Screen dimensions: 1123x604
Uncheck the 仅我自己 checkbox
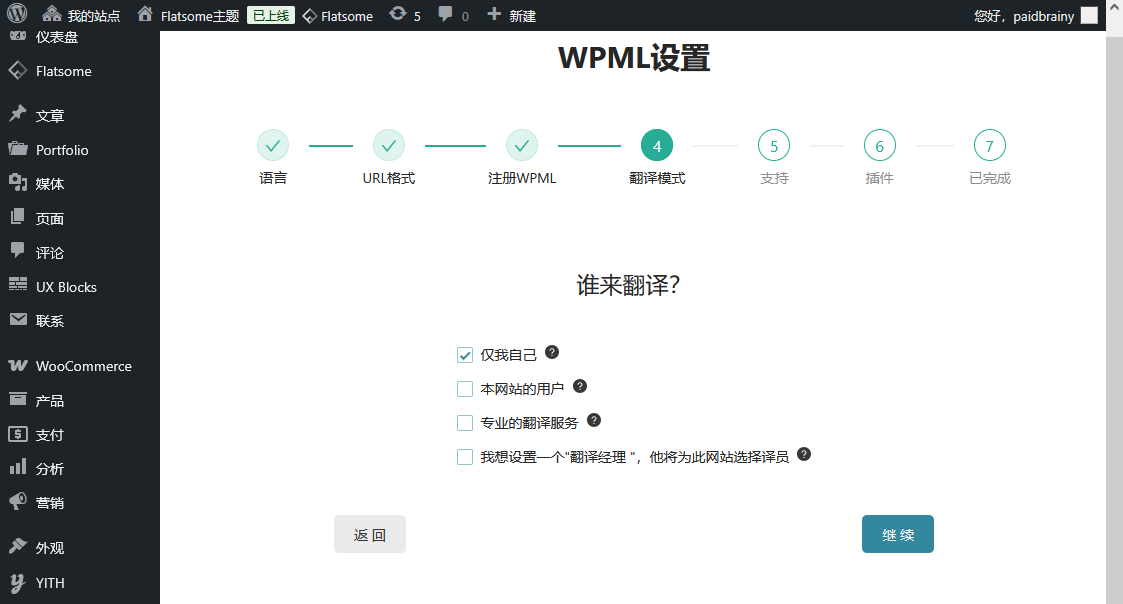[x=465, y=355]
